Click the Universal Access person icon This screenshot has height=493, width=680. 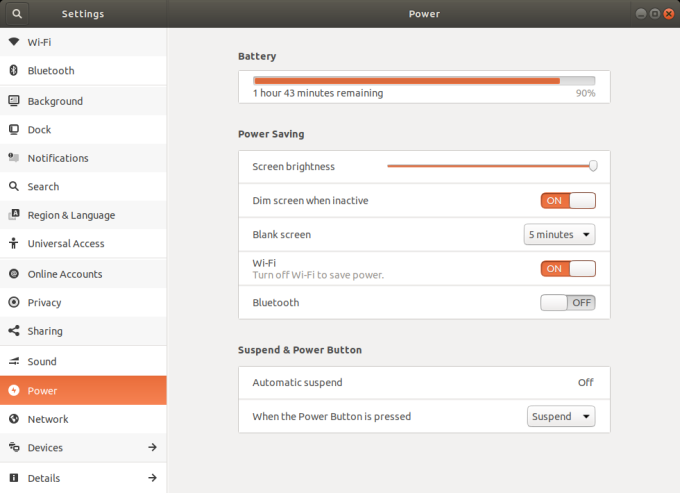click(x=14, y=244)
